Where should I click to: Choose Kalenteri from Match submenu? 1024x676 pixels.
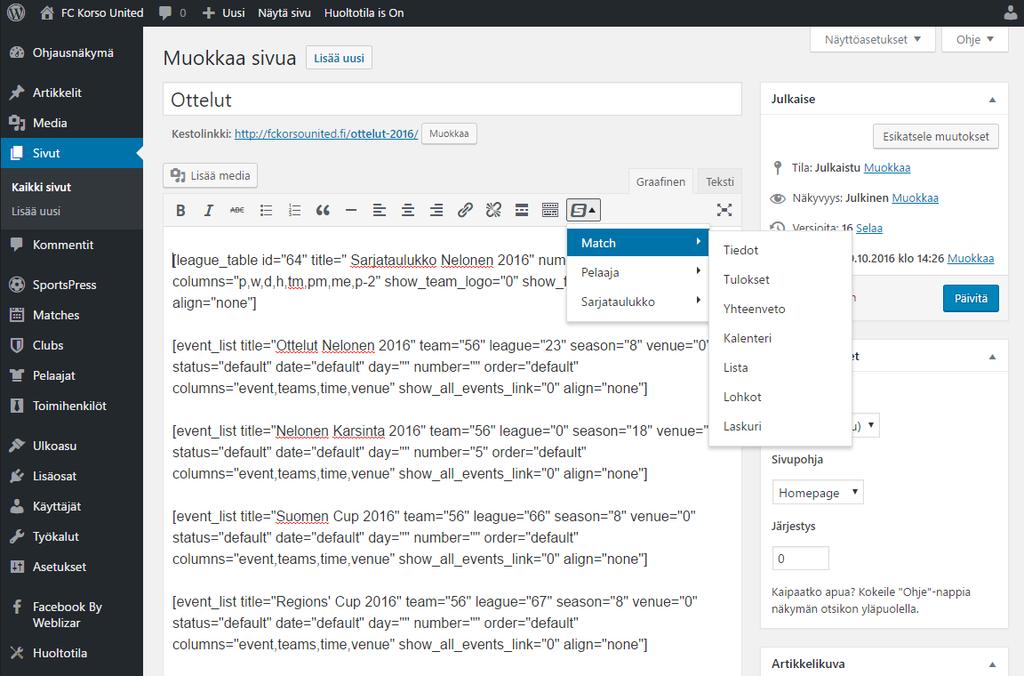780,338
